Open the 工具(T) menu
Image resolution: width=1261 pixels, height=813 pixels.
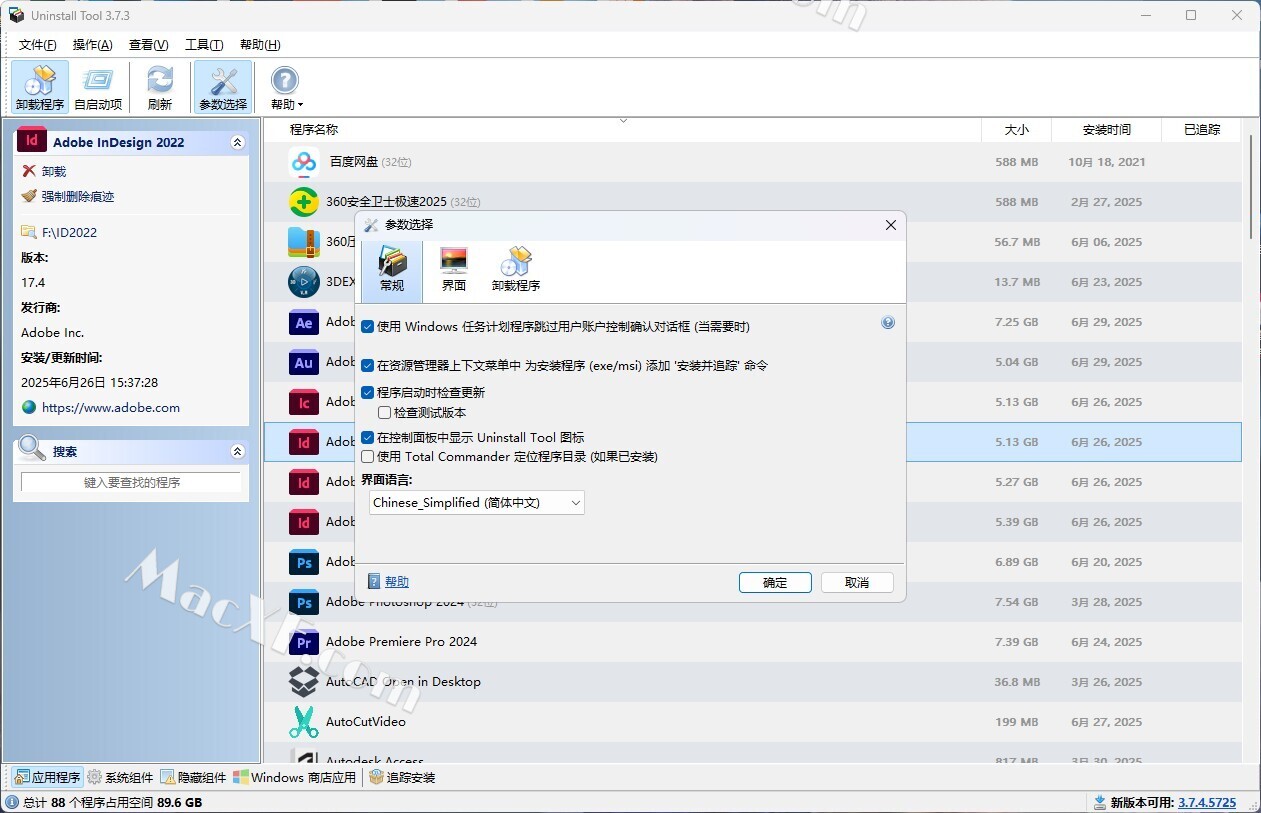[204, 45]
